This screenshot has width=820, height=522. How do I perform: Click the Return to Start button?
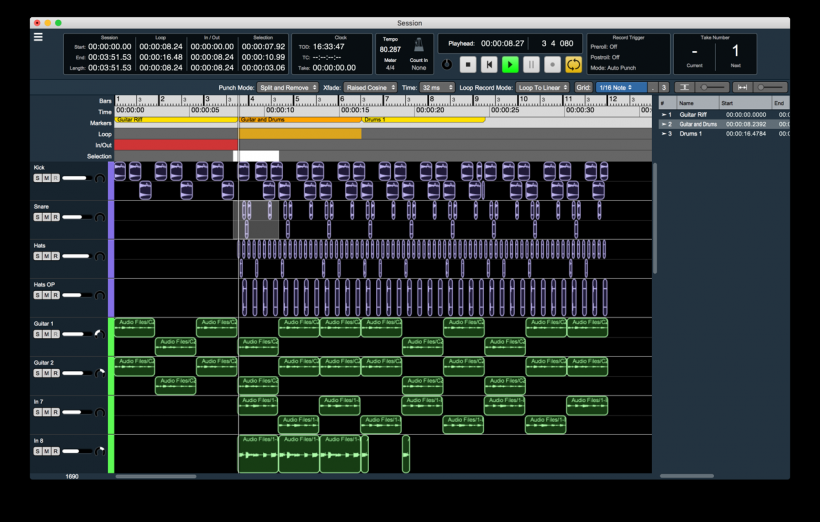pyautogui.click(x=489, y=64)
